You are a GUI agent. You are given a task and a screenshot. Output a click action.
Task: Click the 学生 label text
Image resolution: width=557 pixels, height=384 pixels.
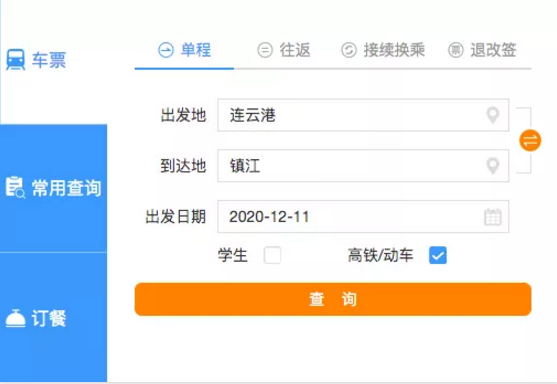pos(233,255)
